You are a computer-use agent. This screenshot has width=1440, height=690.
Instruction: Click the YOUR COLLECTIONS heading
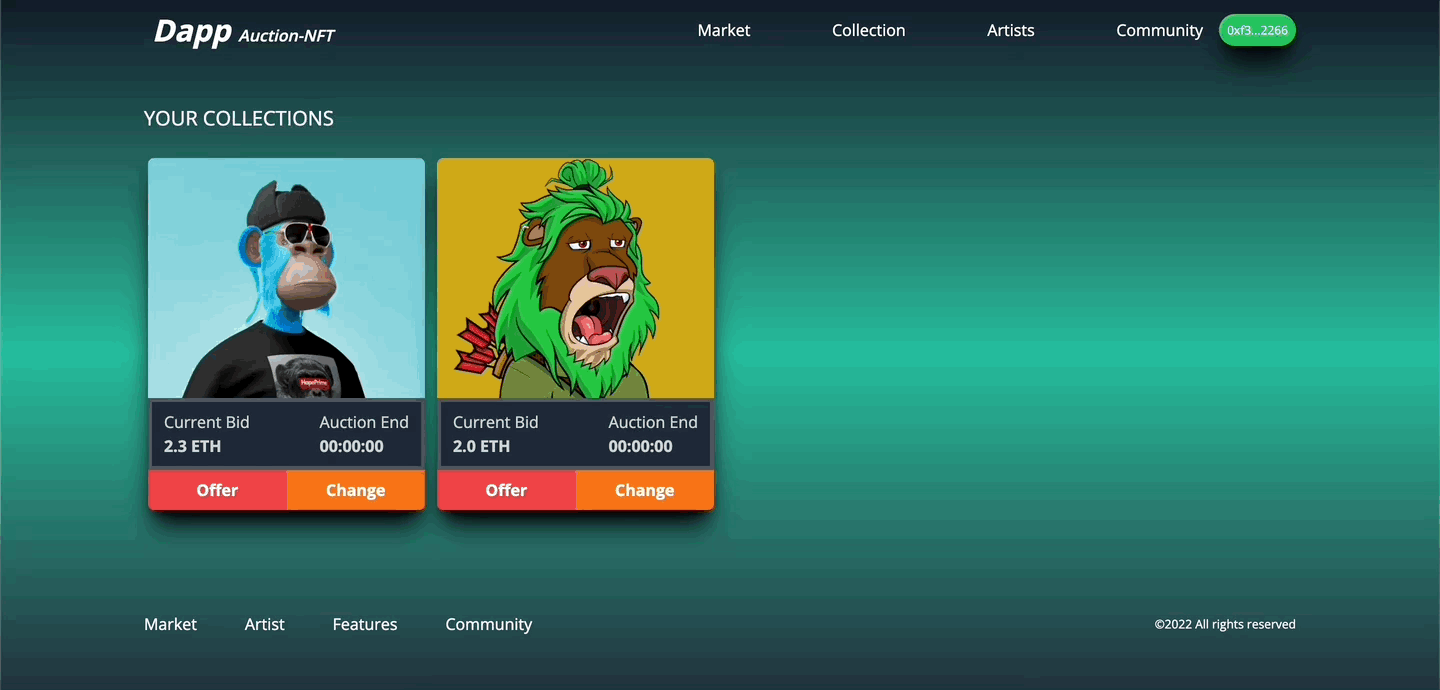coord(239,118)
